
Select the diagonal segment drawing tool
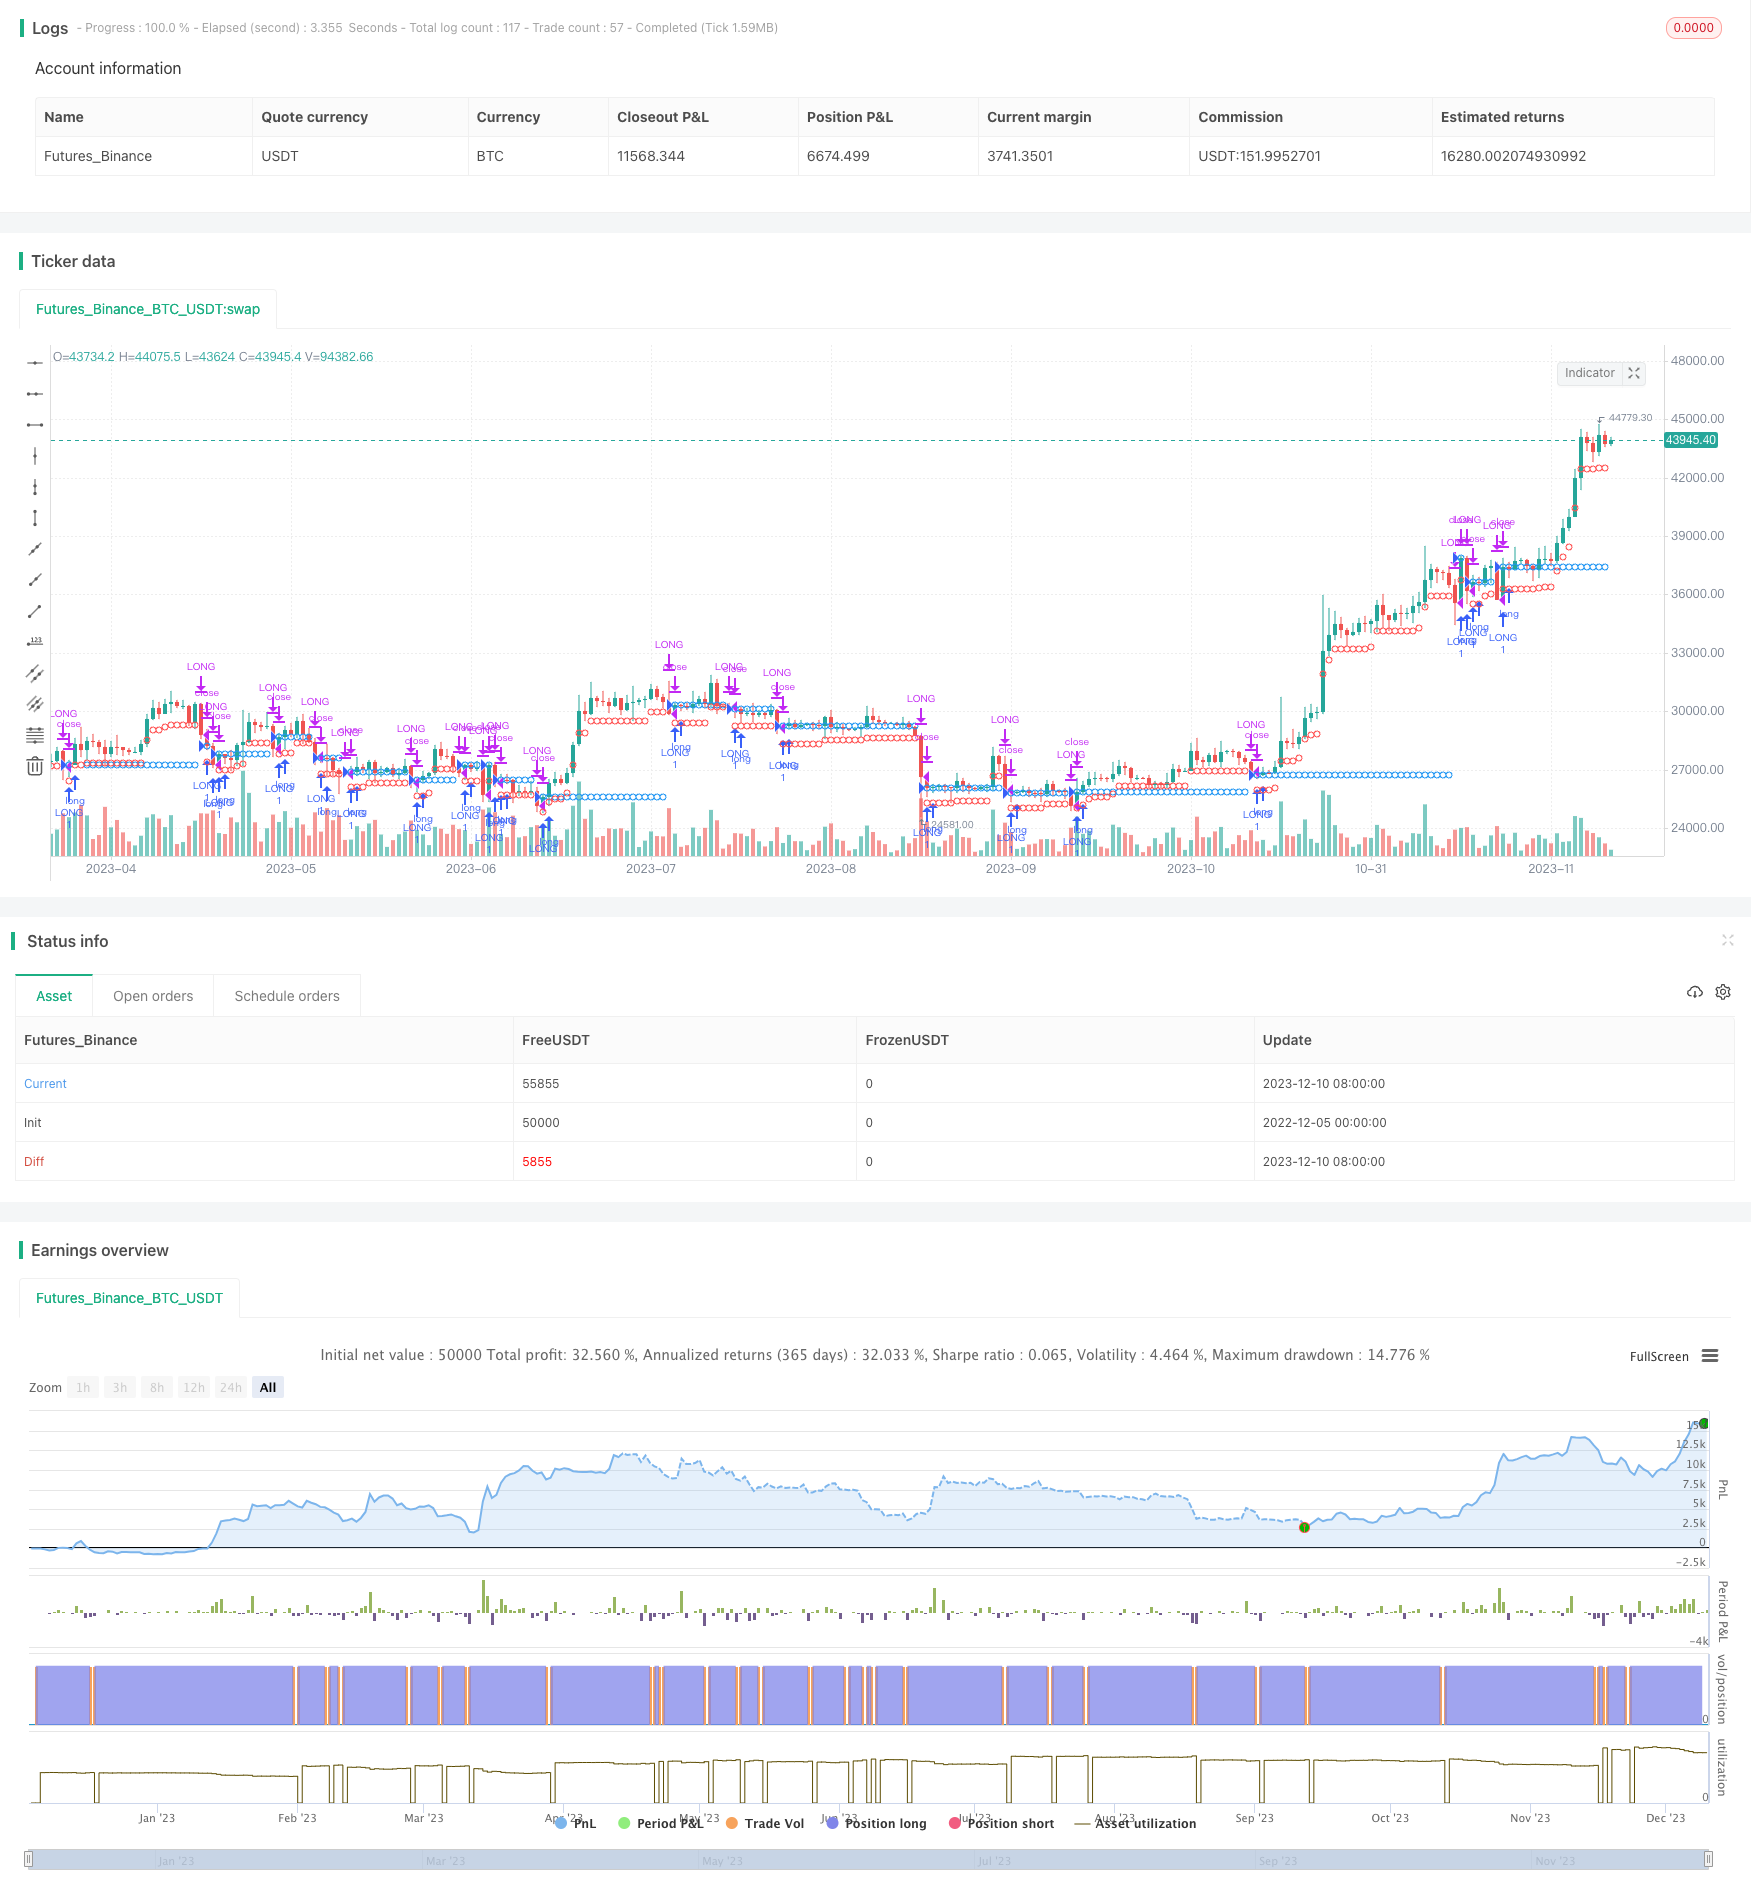coord(35,611)
